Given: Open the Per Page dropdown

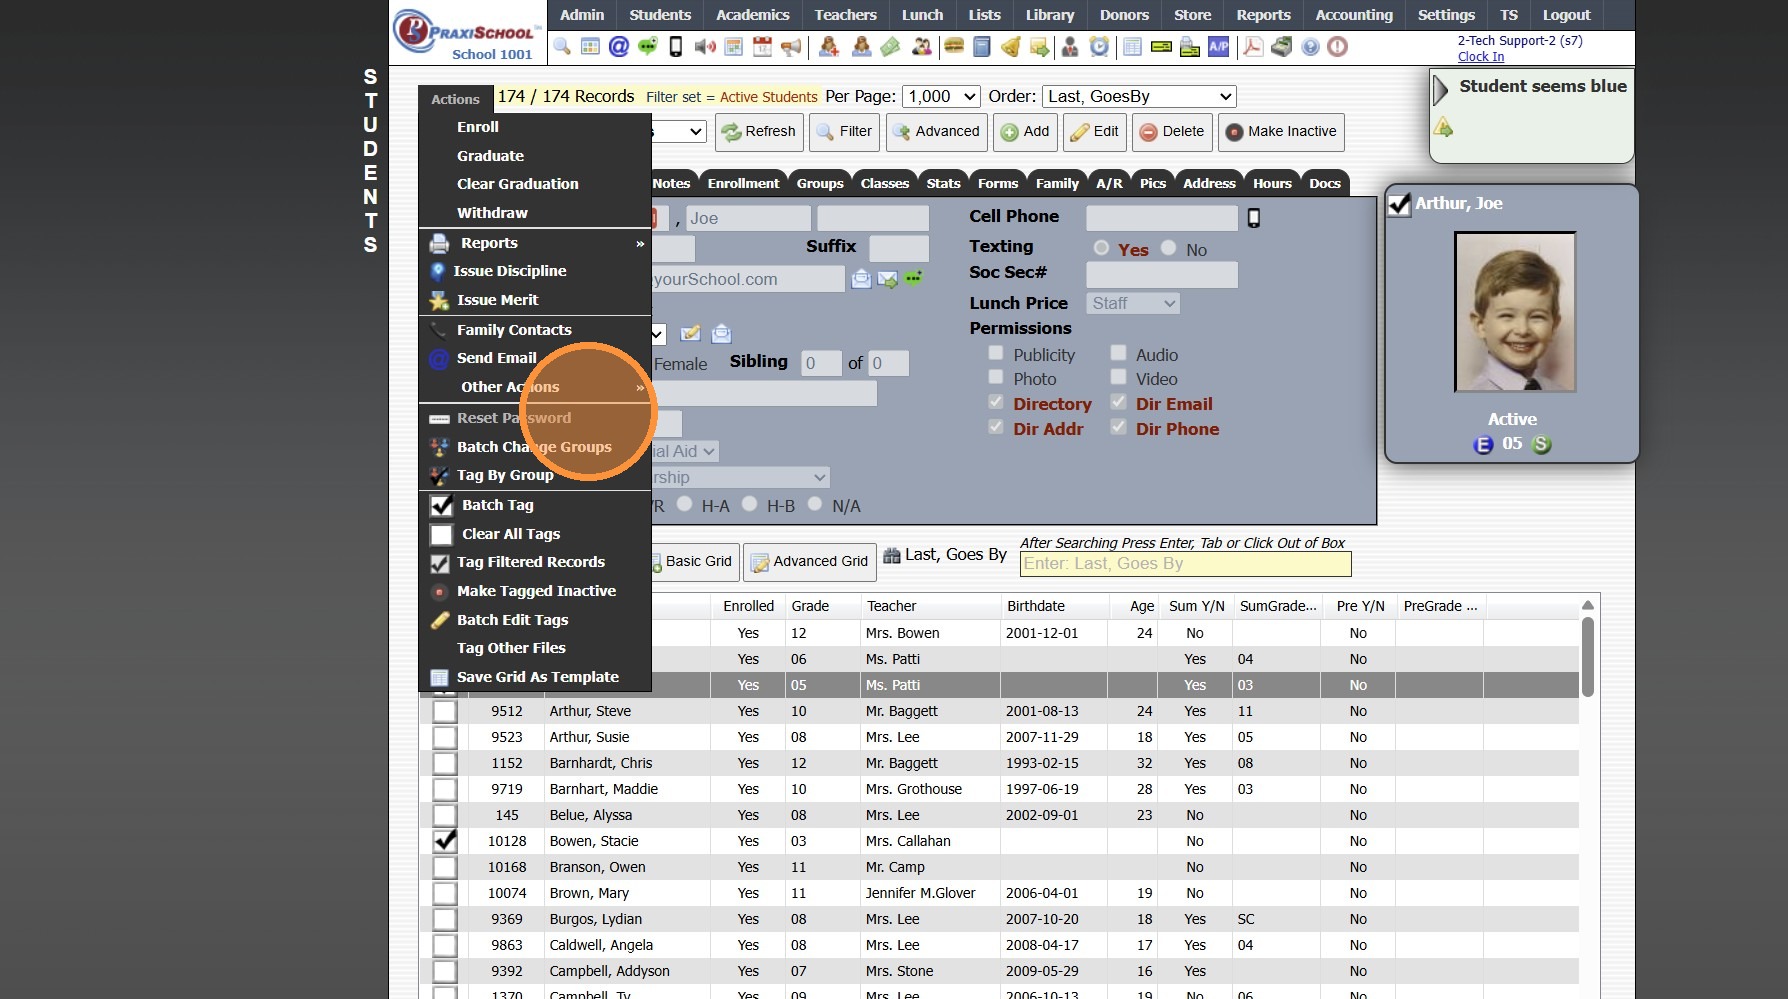Looking at the screenshot, I should 941,97.
